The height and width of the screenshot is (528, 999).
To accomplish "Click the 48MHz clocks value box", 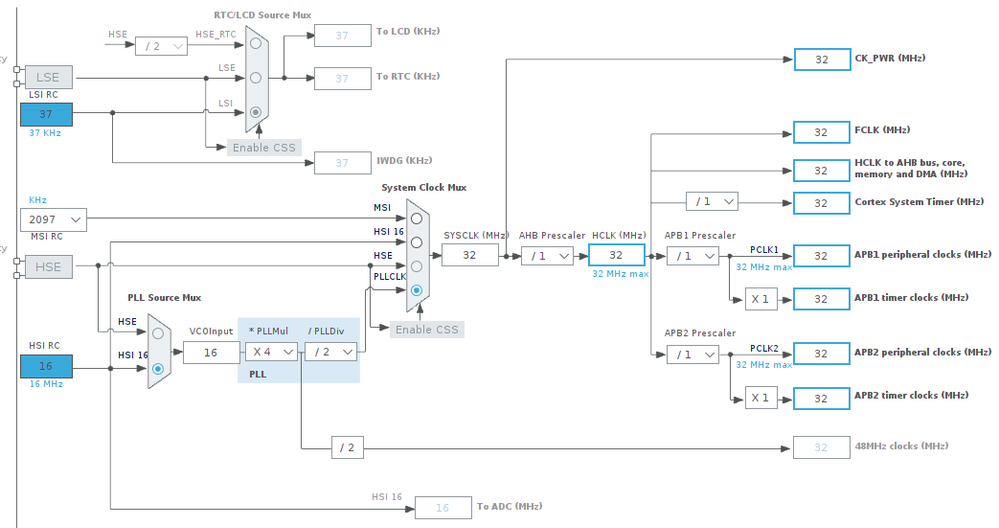I will [821, 447].
